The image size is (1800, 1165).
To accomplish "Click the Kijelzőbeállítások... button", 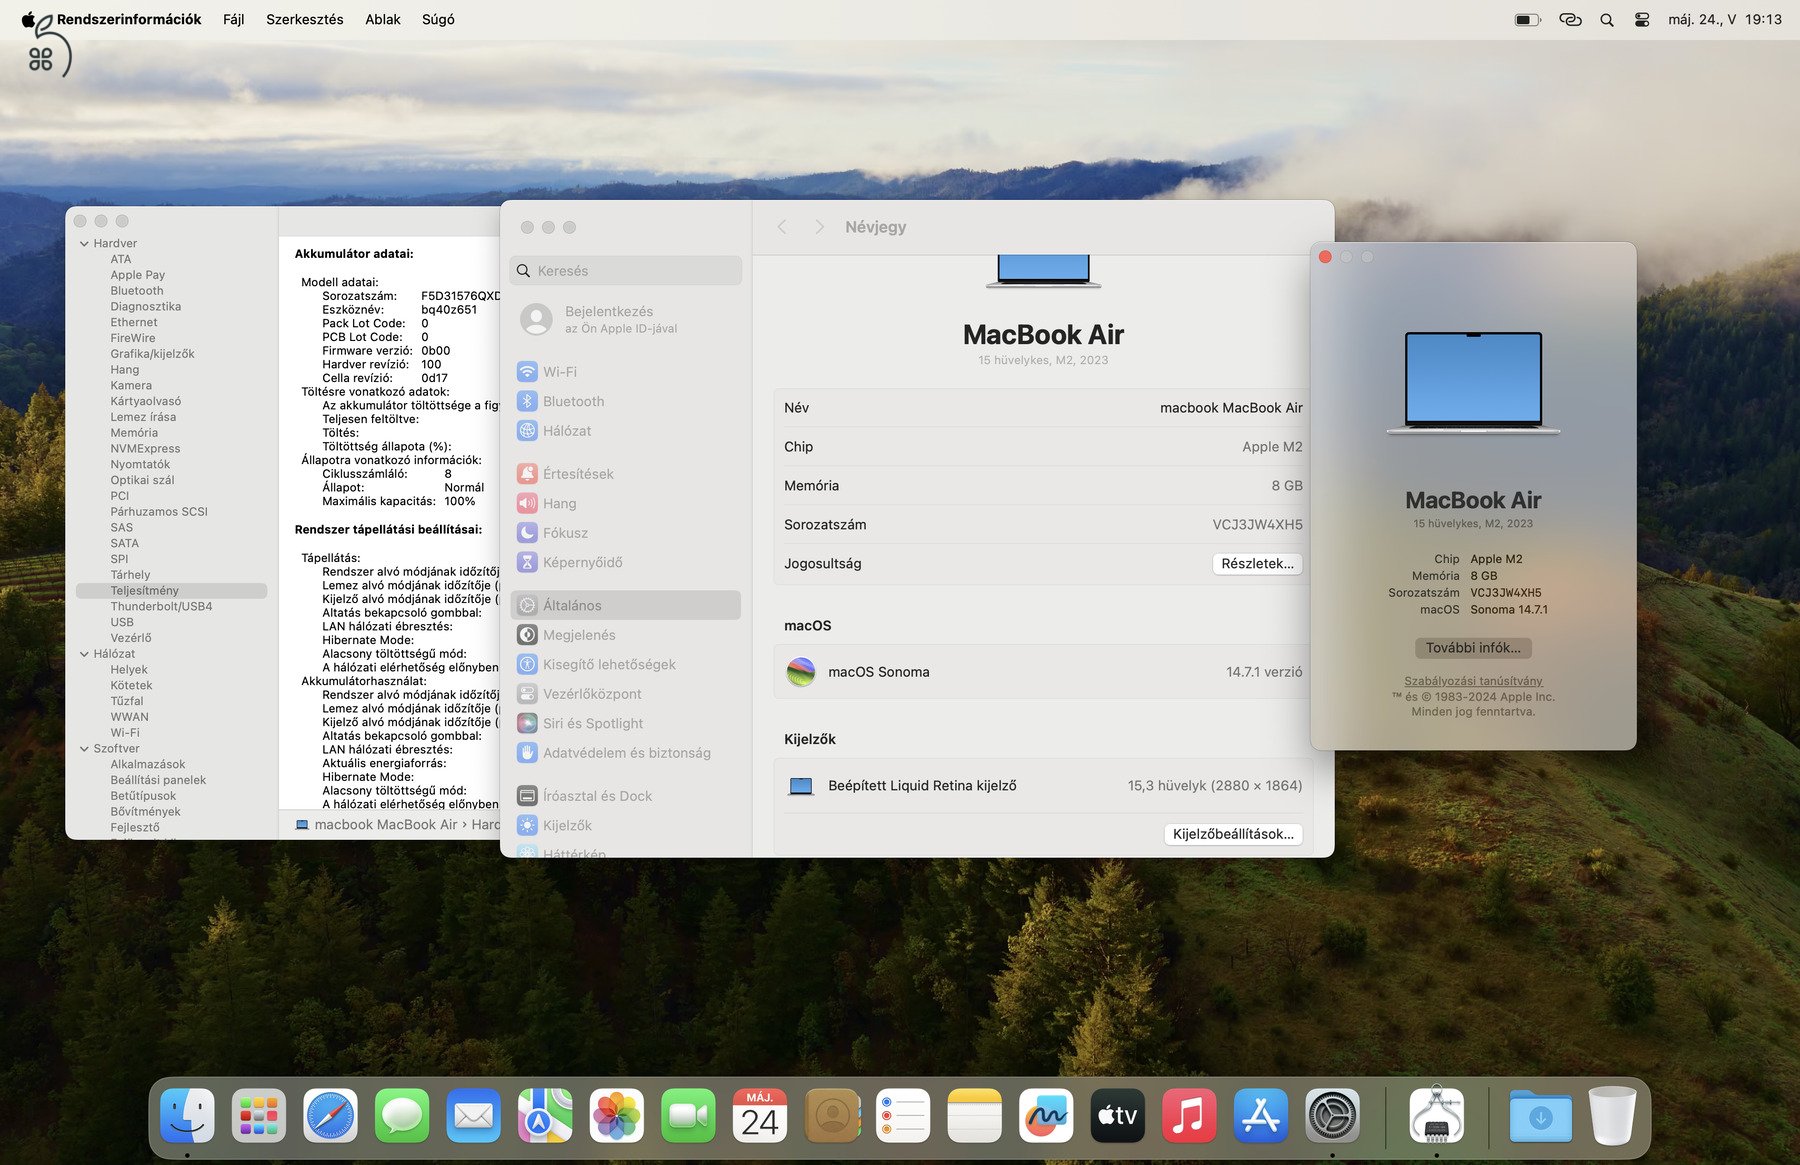I will point(1233,834).
